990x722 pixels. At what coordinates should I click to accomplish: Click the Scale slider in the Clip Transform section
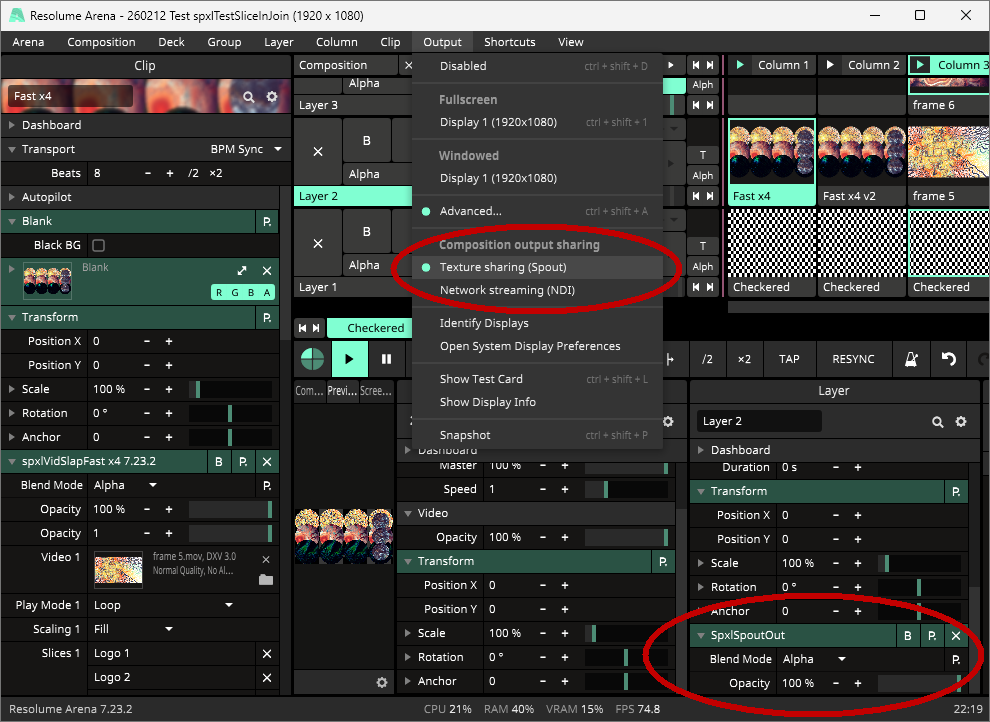(230, 389)
